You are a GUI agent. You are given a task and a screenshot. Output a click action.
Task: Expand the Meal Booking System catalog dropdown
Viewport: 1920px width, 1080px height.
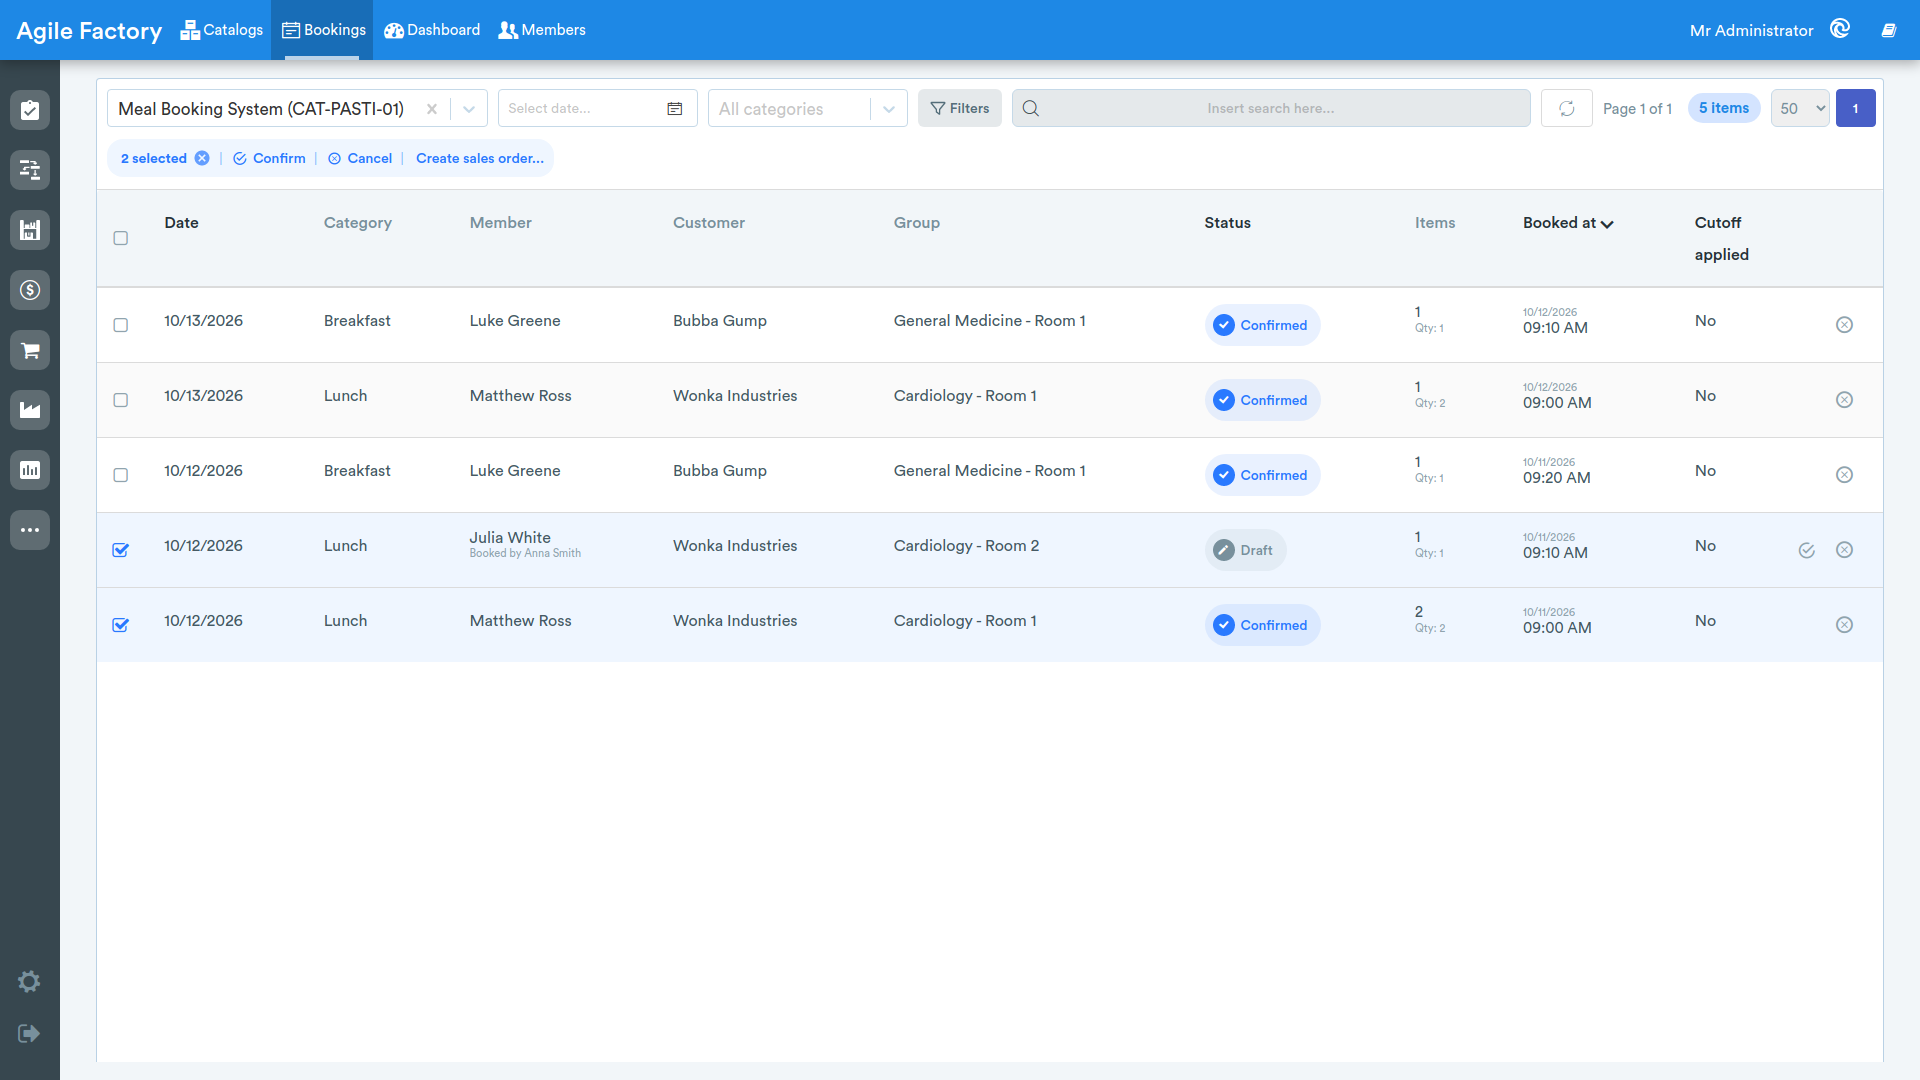[468, 109]
